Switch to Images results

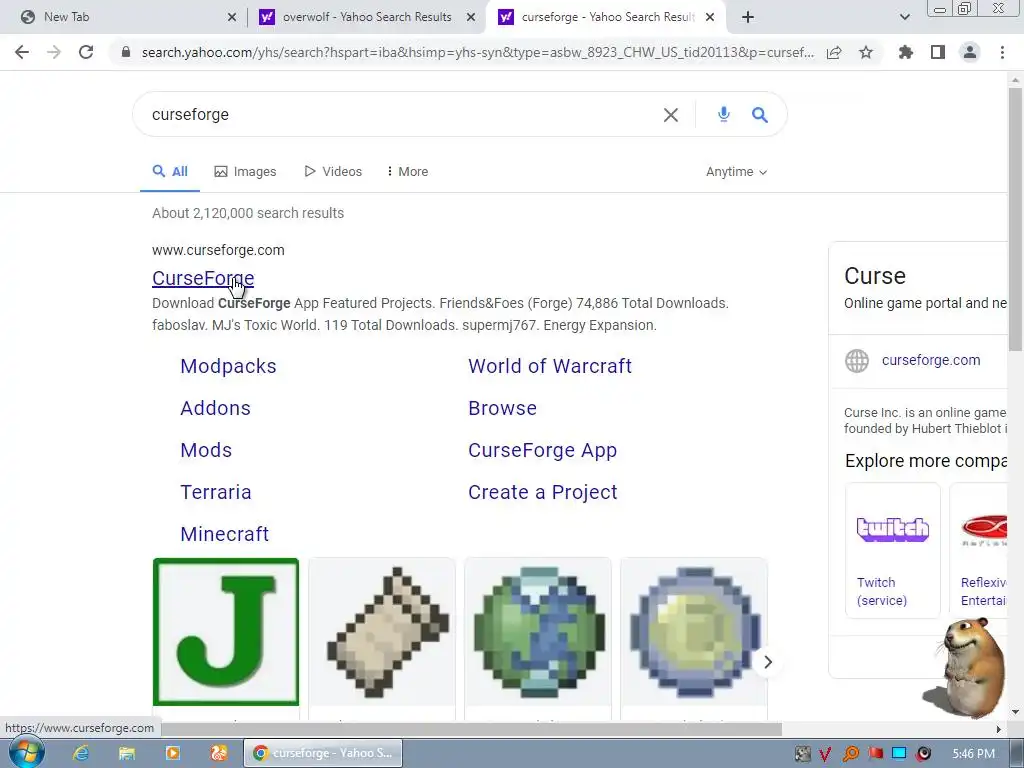[x=246, y=172]
